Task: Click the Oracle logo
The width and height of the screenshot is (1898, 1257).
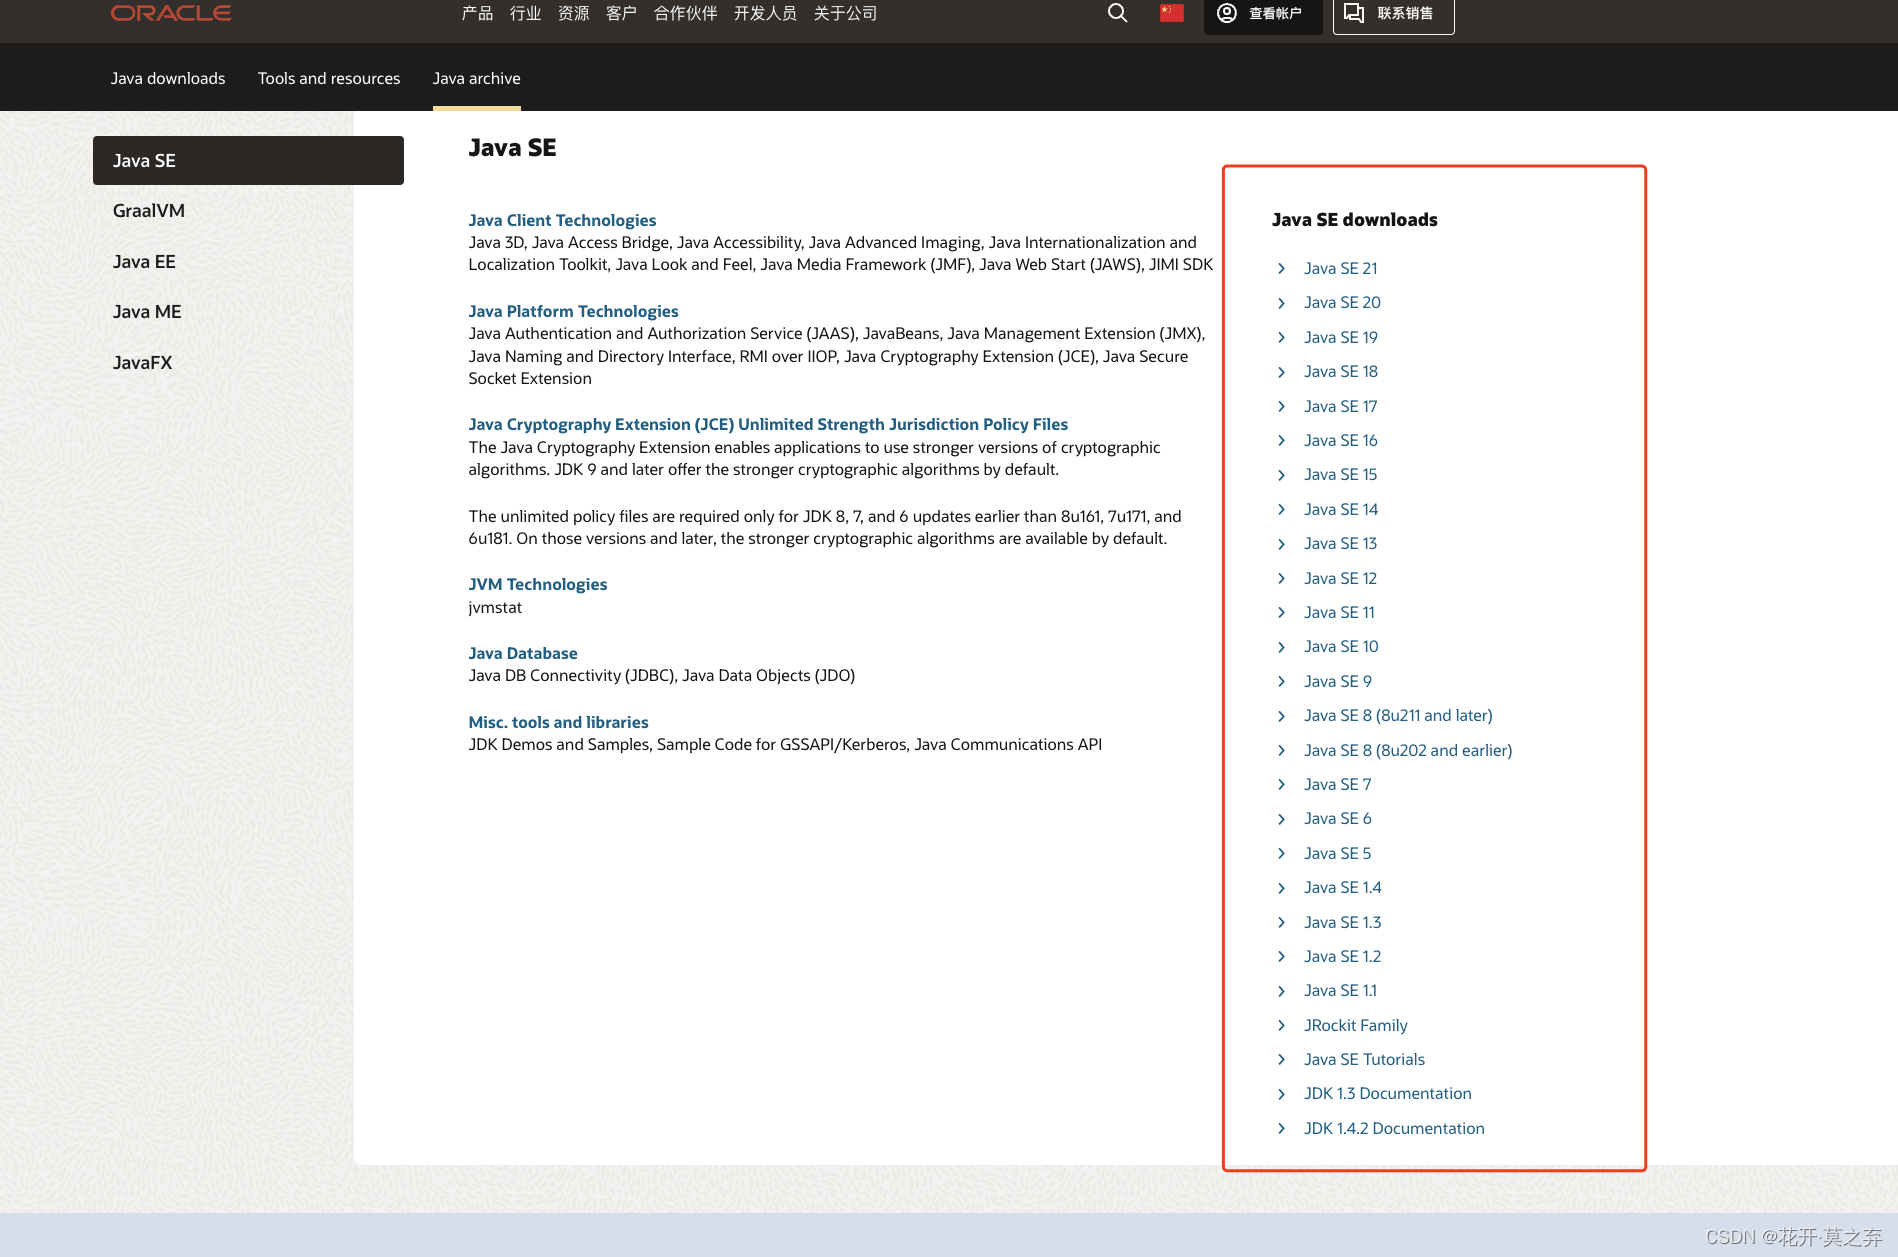Action: pyautogui.click(x=171, y=13)
